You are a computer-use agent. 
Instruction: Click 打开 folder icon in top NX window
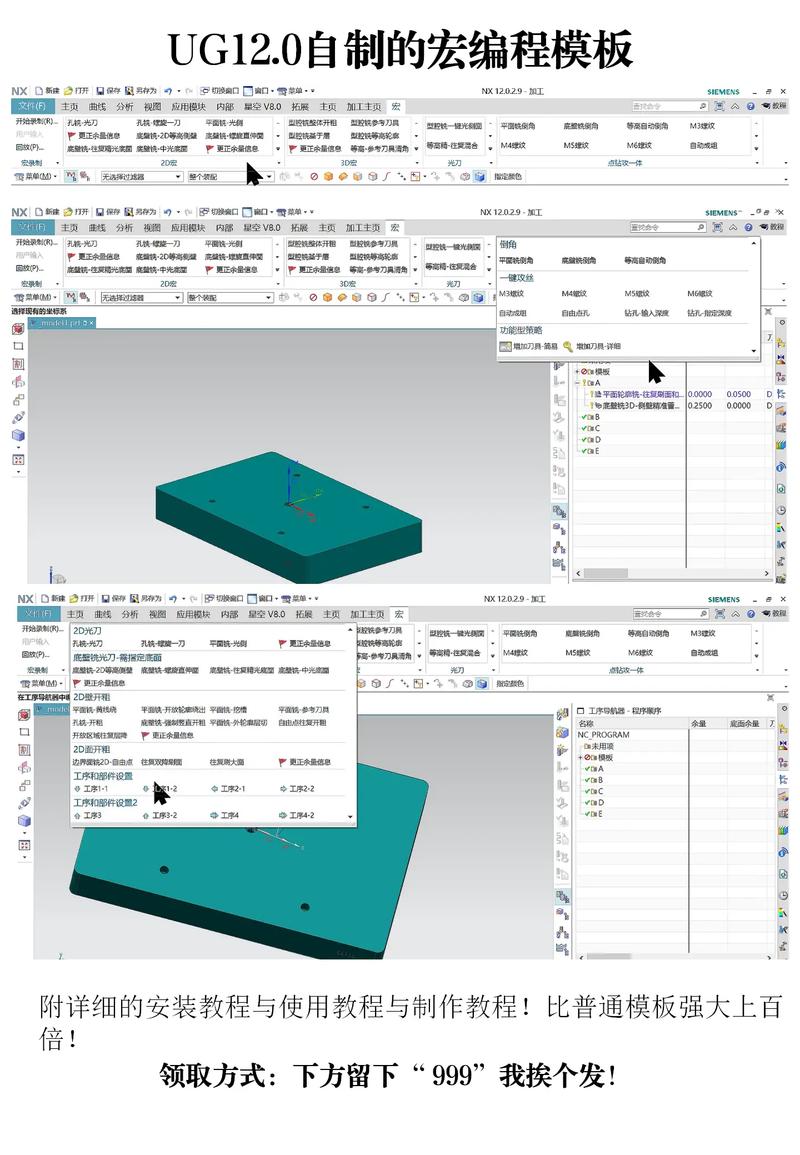(69, 91)
